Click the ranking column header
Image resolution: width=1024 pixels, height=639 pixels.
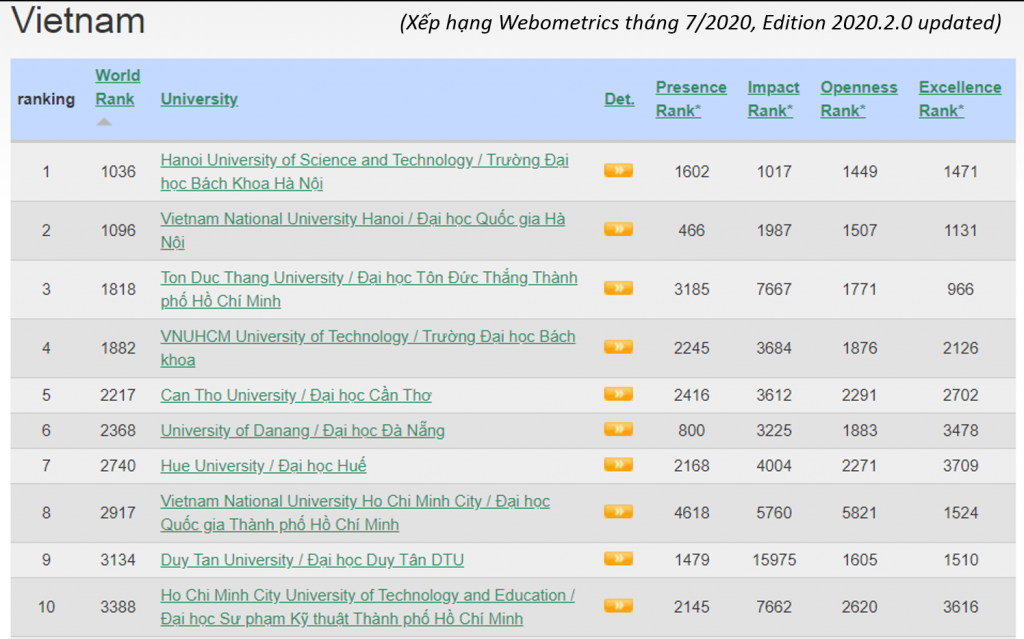pyautogui.click(x=46, y=99)
